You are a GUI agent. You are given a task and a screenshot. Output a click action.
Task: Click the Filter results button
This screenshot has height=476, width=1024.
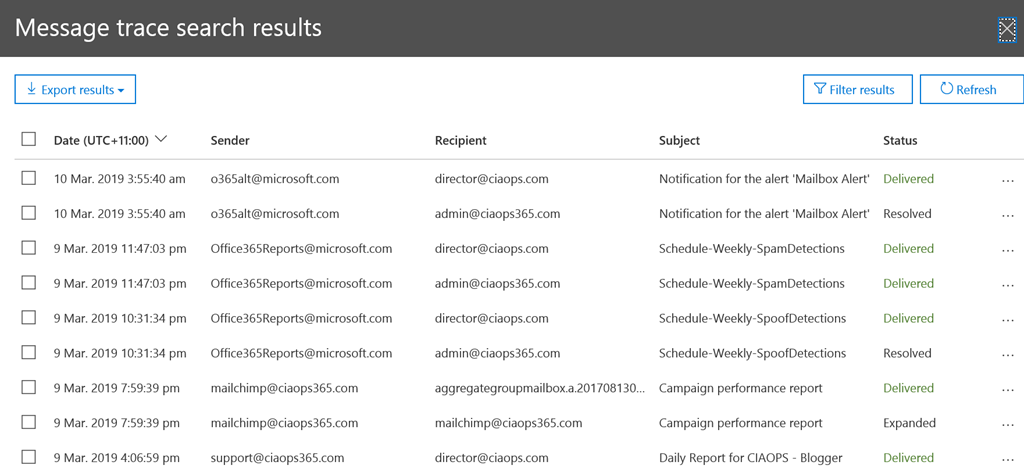click(x=857, y=89)
